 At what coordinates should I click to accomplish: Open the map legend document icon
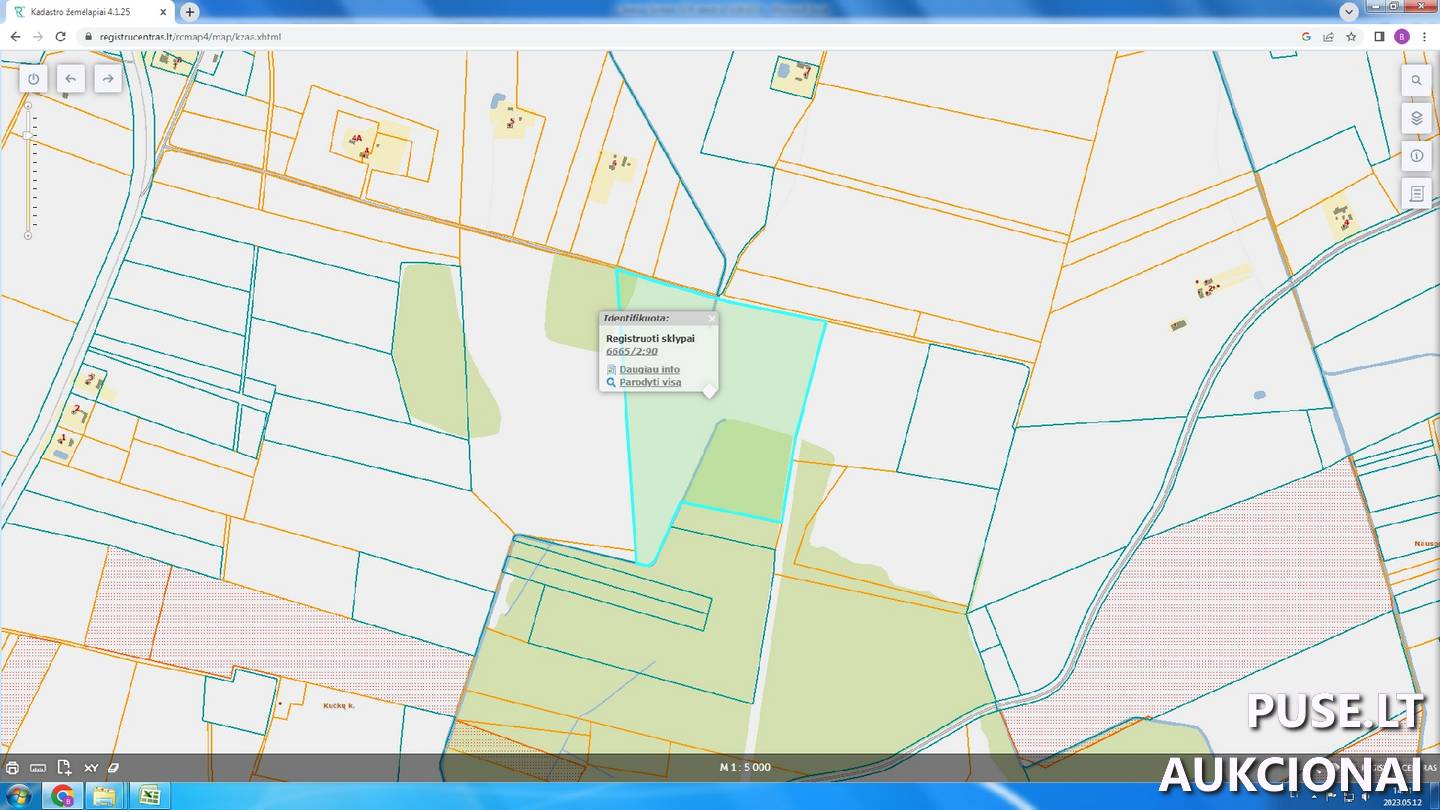[1416, 194]
